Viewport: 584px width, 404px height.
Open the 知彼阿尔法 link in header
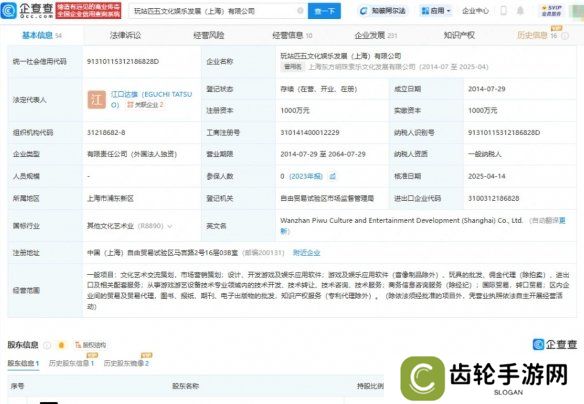point(383,11)
